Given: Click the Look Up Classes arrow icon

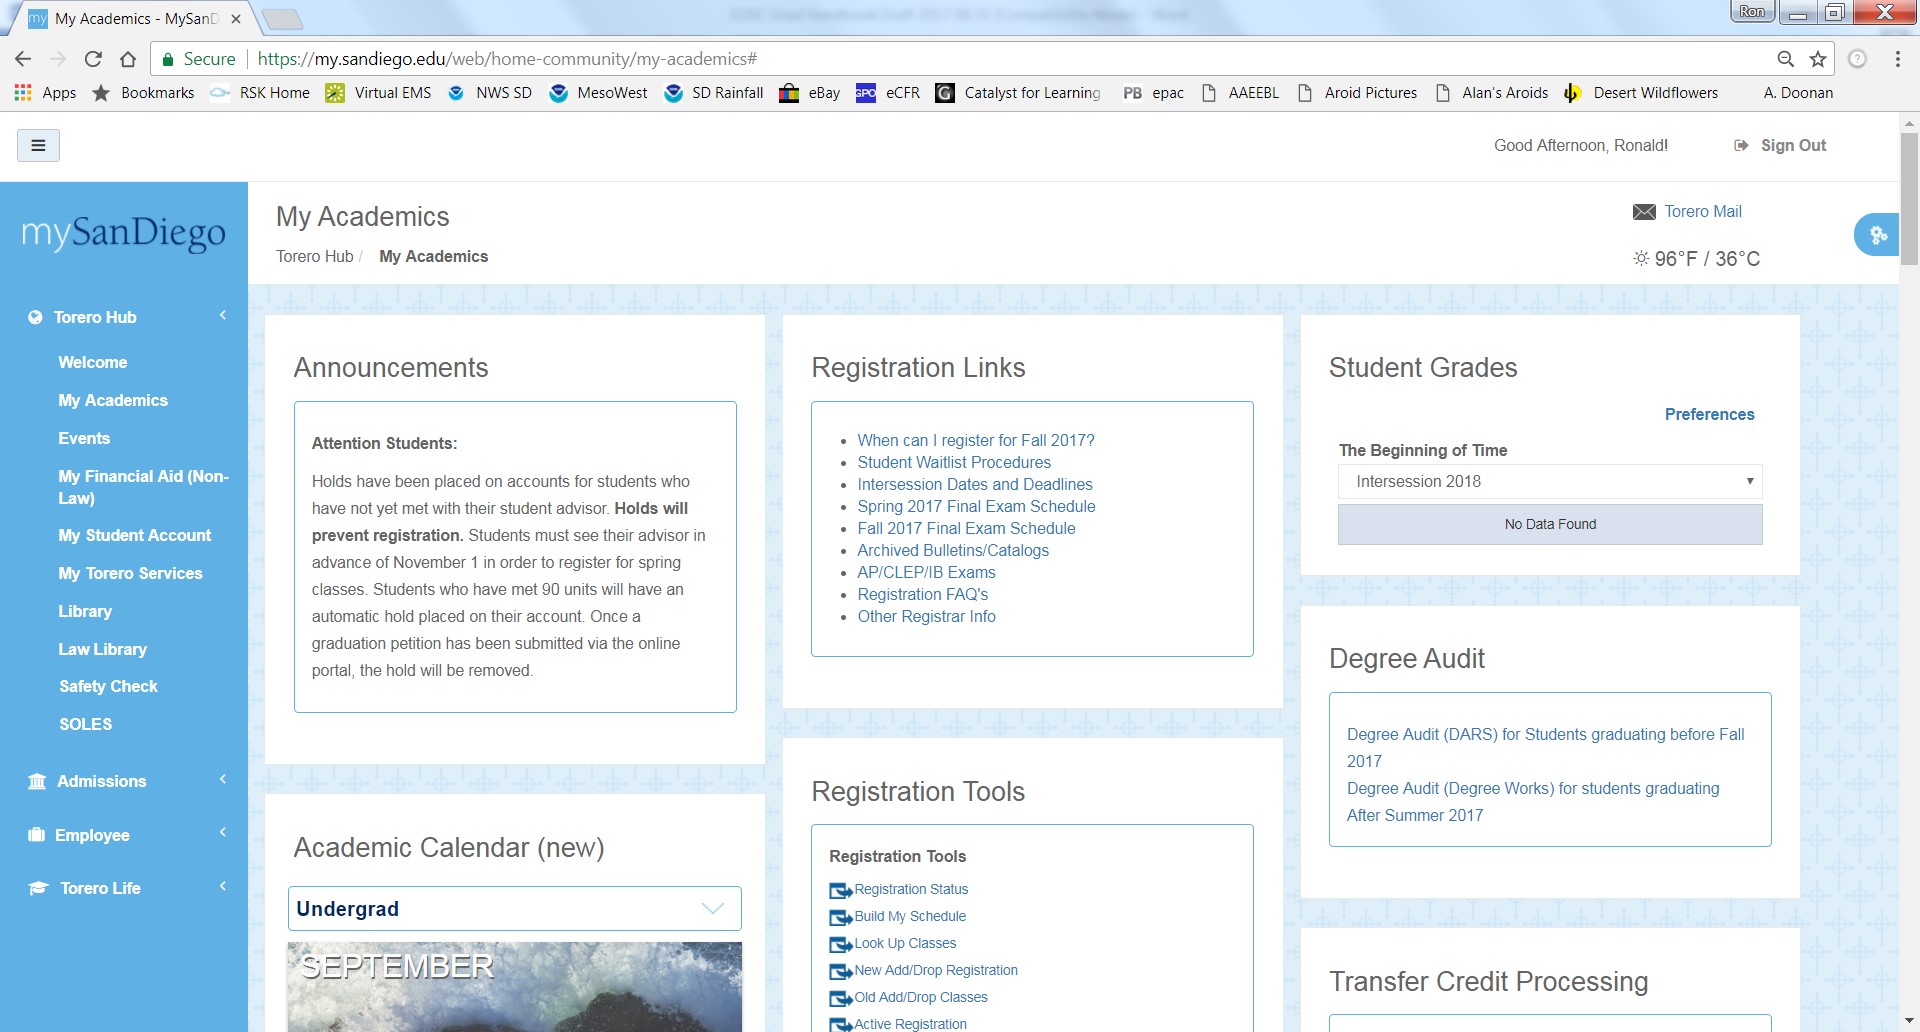Looking at the screenshot, I should (840, 944).
